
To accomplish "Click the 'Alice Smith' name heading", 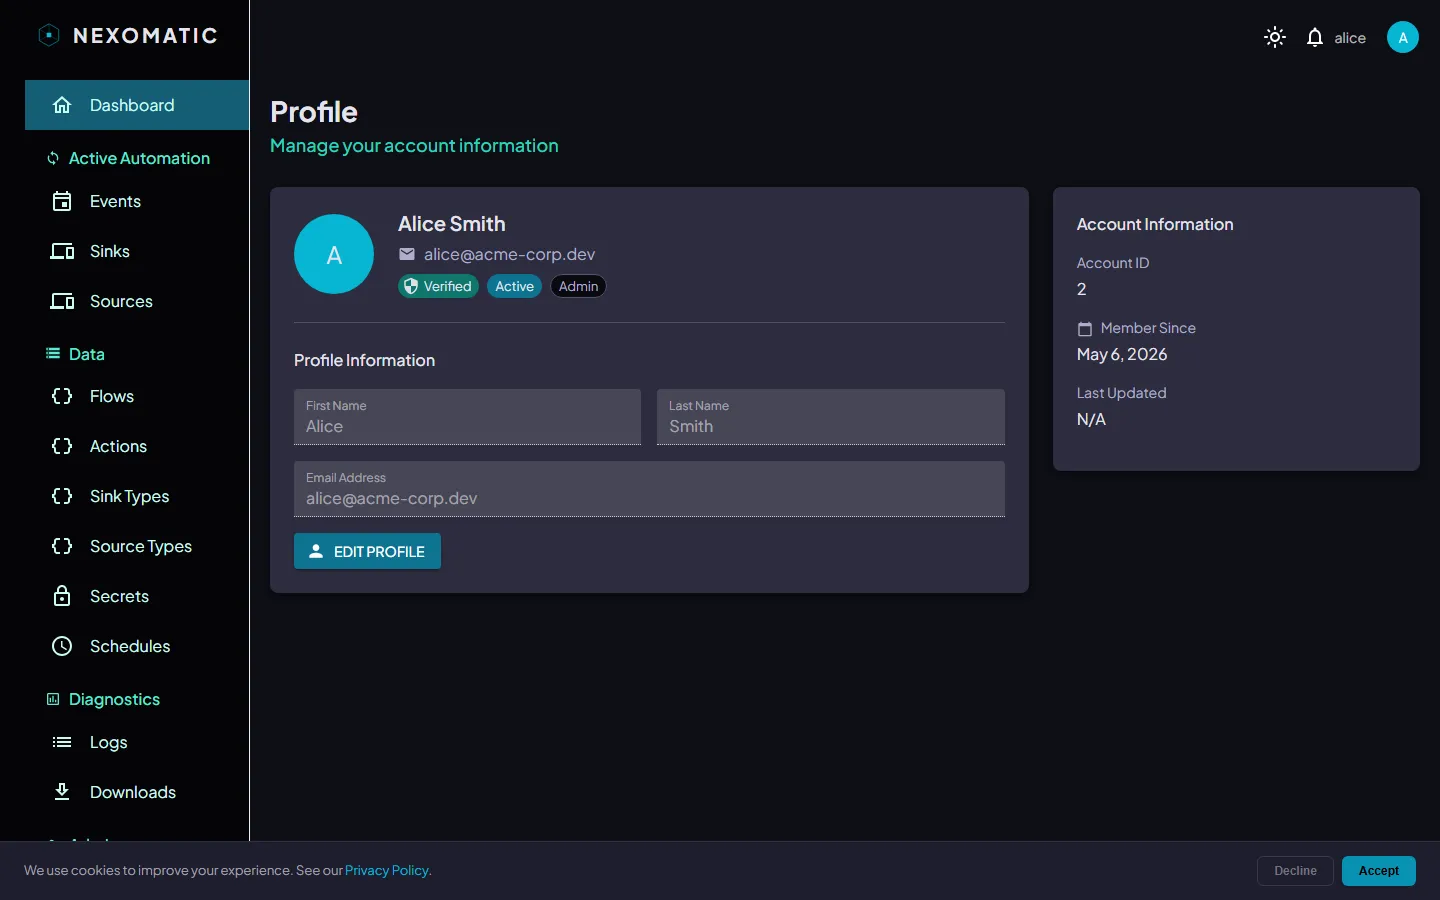I will 452,224.
